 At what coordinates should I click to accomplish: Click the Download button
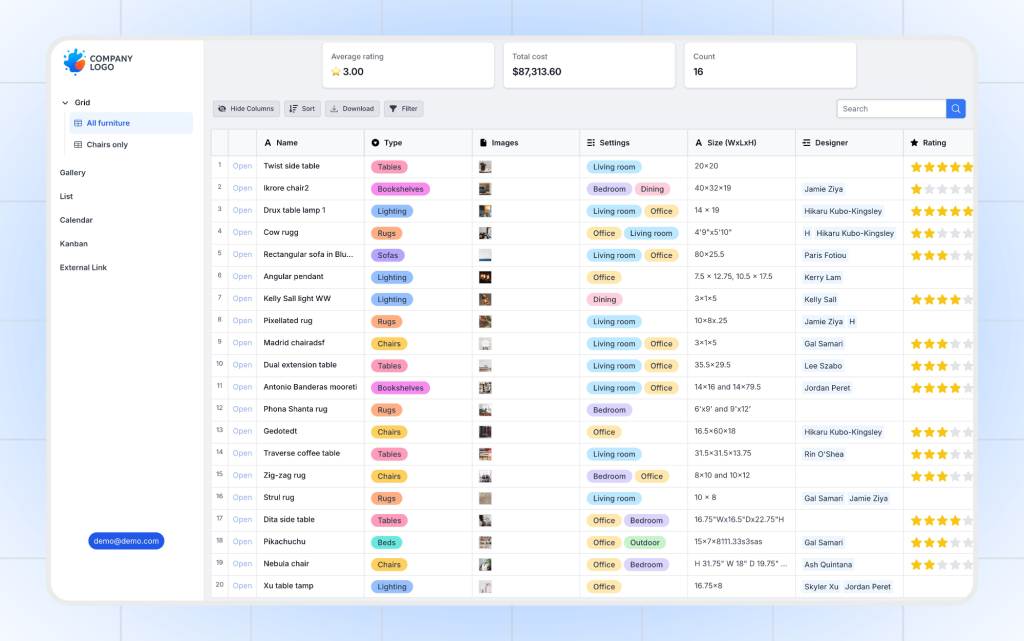[x=352, y=108]
